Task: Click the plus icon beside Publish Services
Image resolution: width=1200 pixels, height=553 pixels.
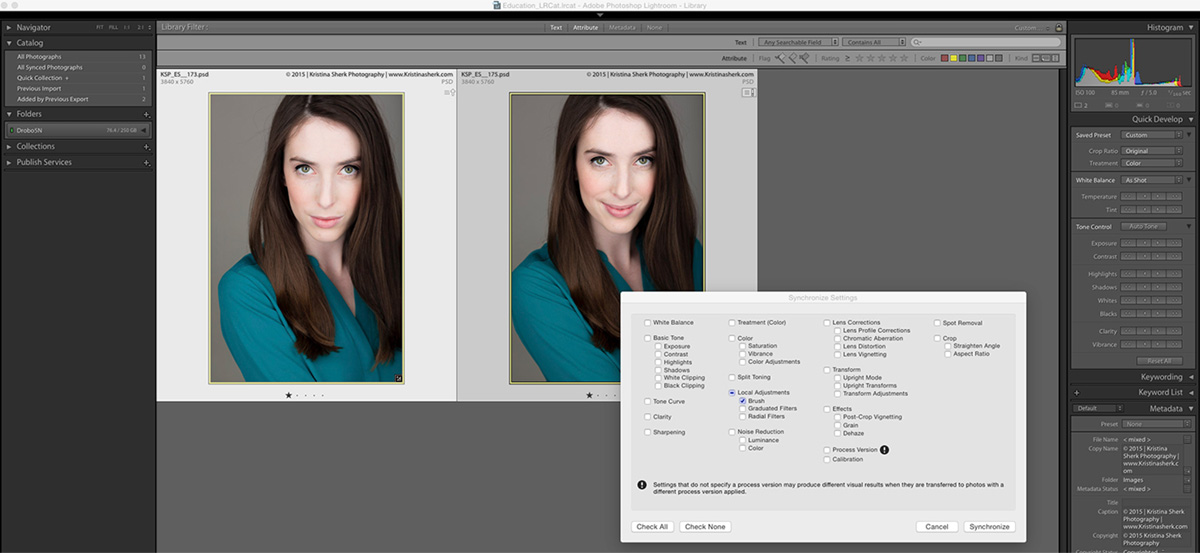Action: pos(146,162)
